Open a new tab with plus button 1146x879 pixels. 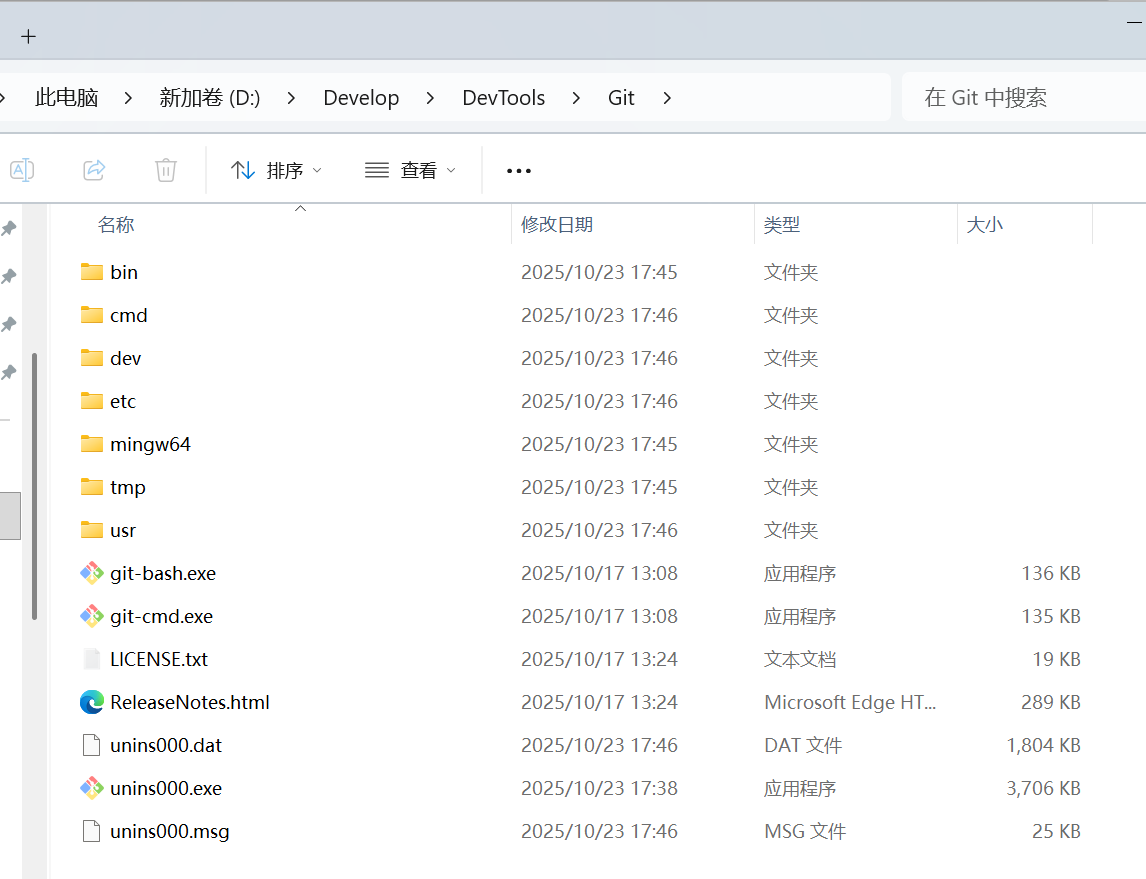pos(29,37)
